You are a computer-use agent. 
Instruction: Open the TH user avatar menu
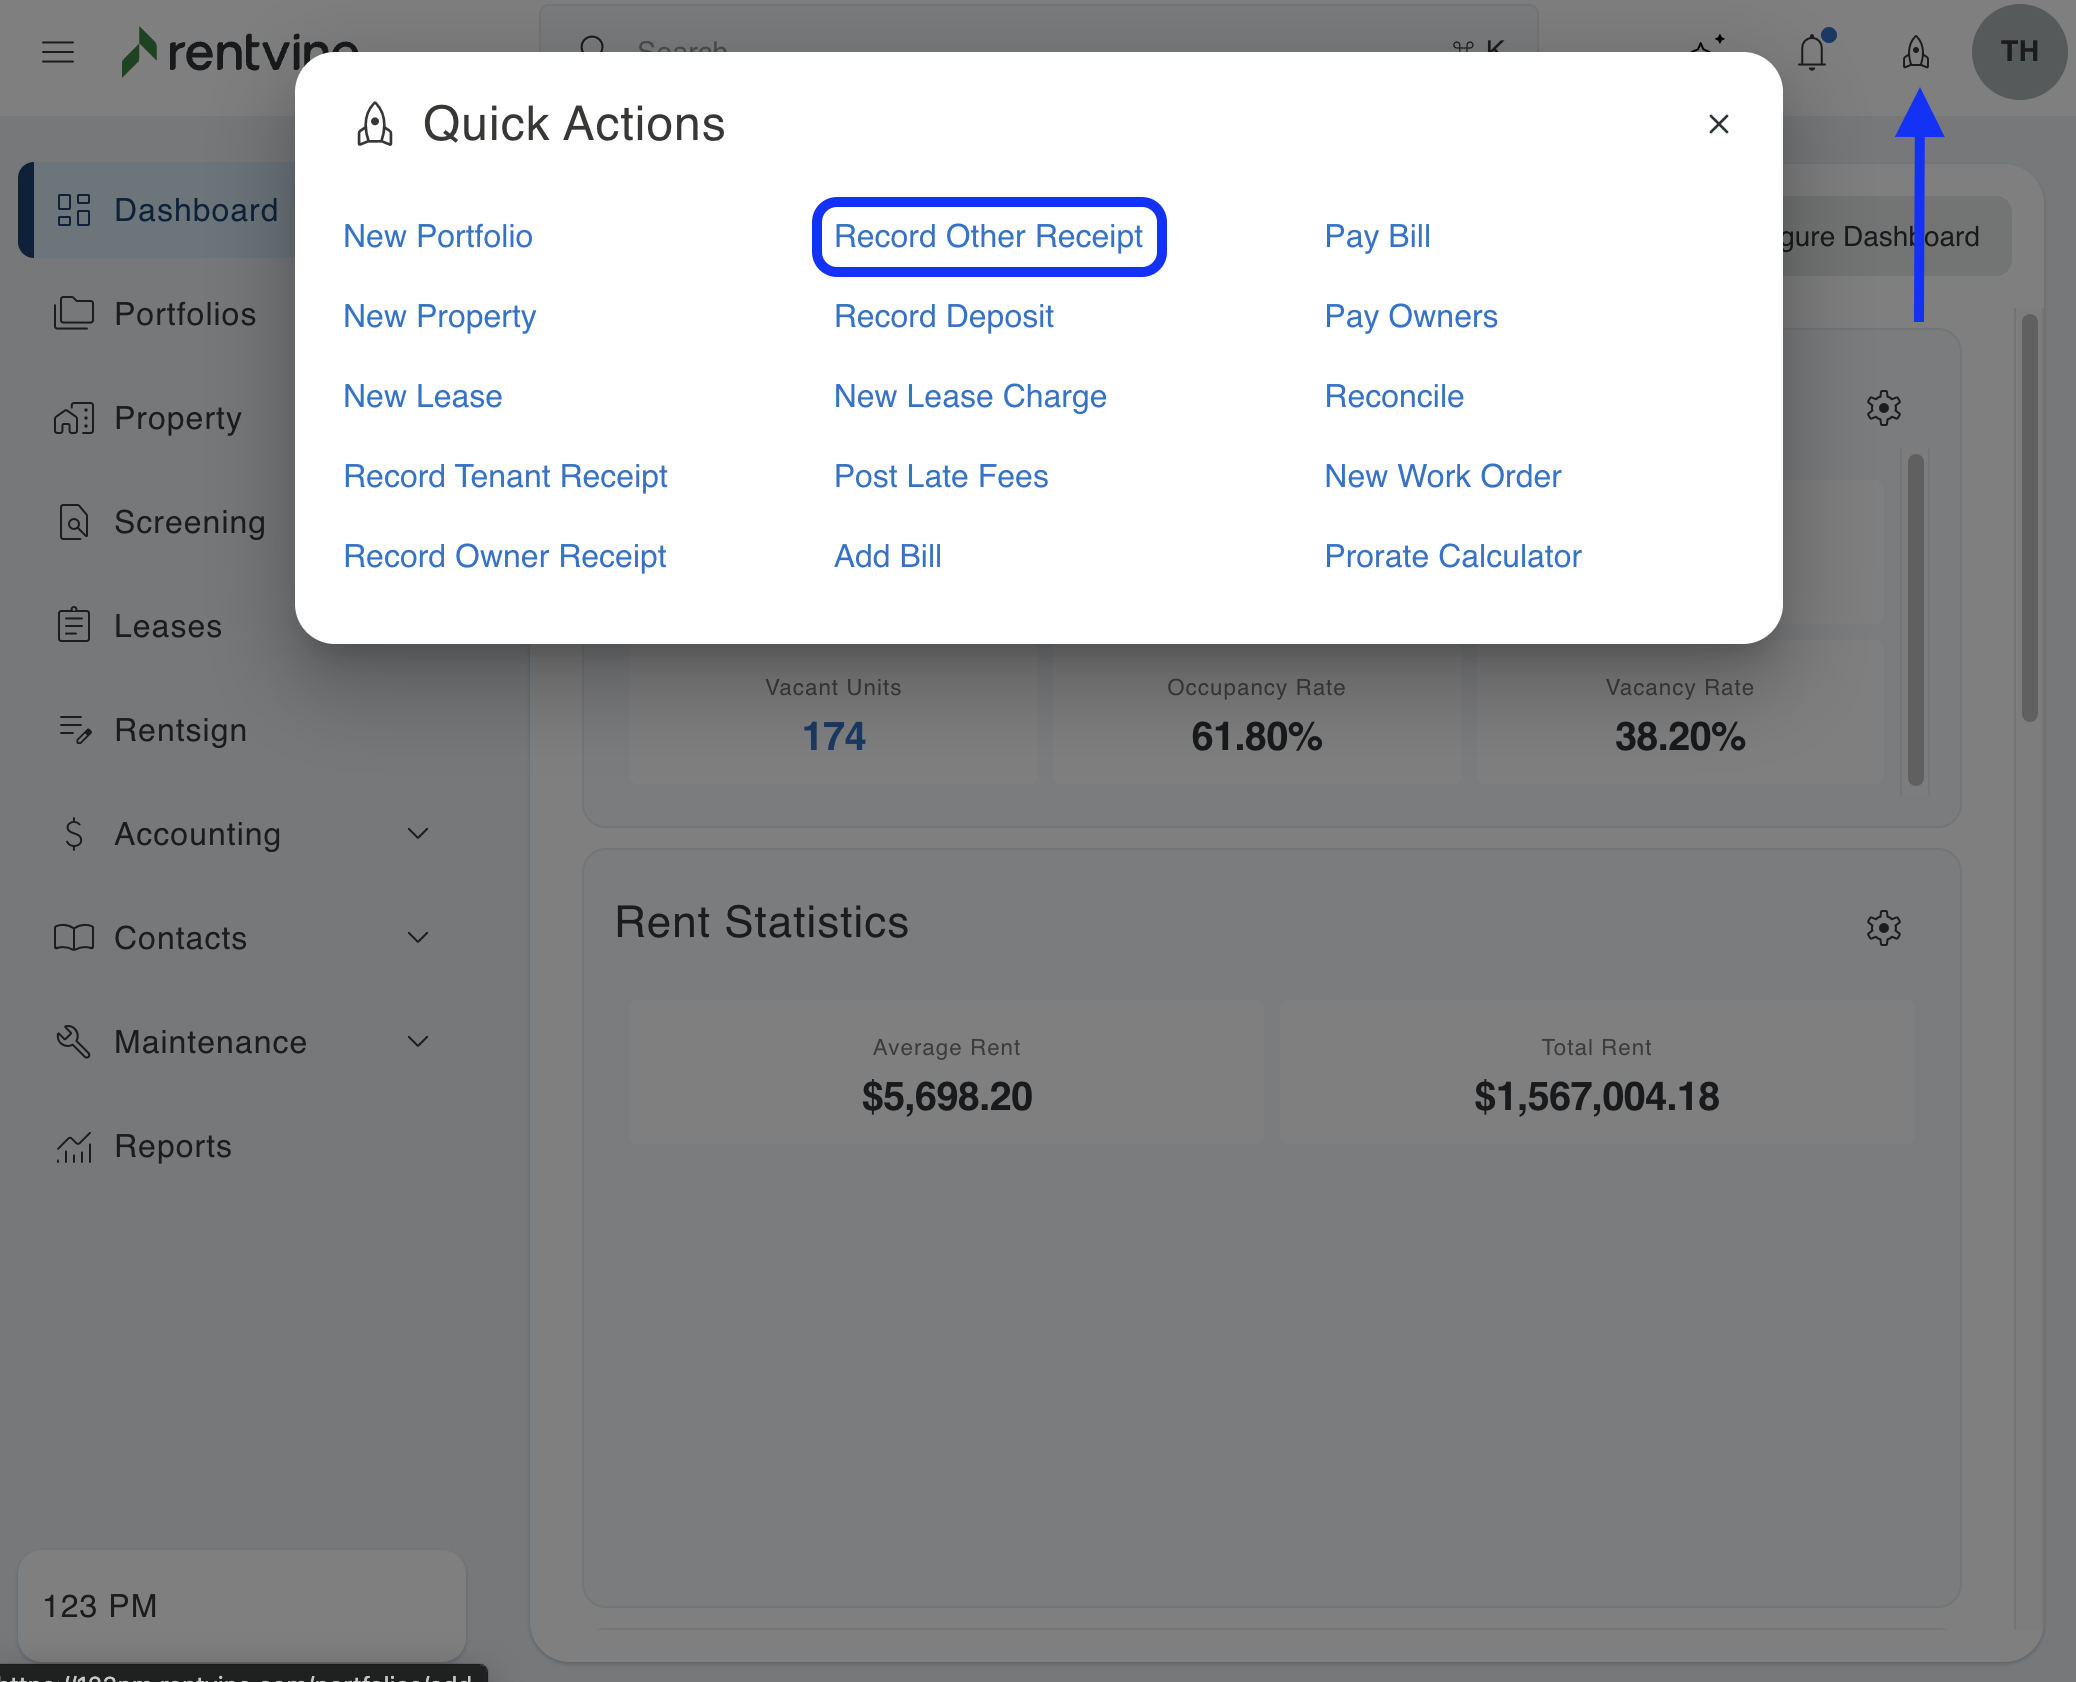pyautogui.click(x=2018, y=51)
